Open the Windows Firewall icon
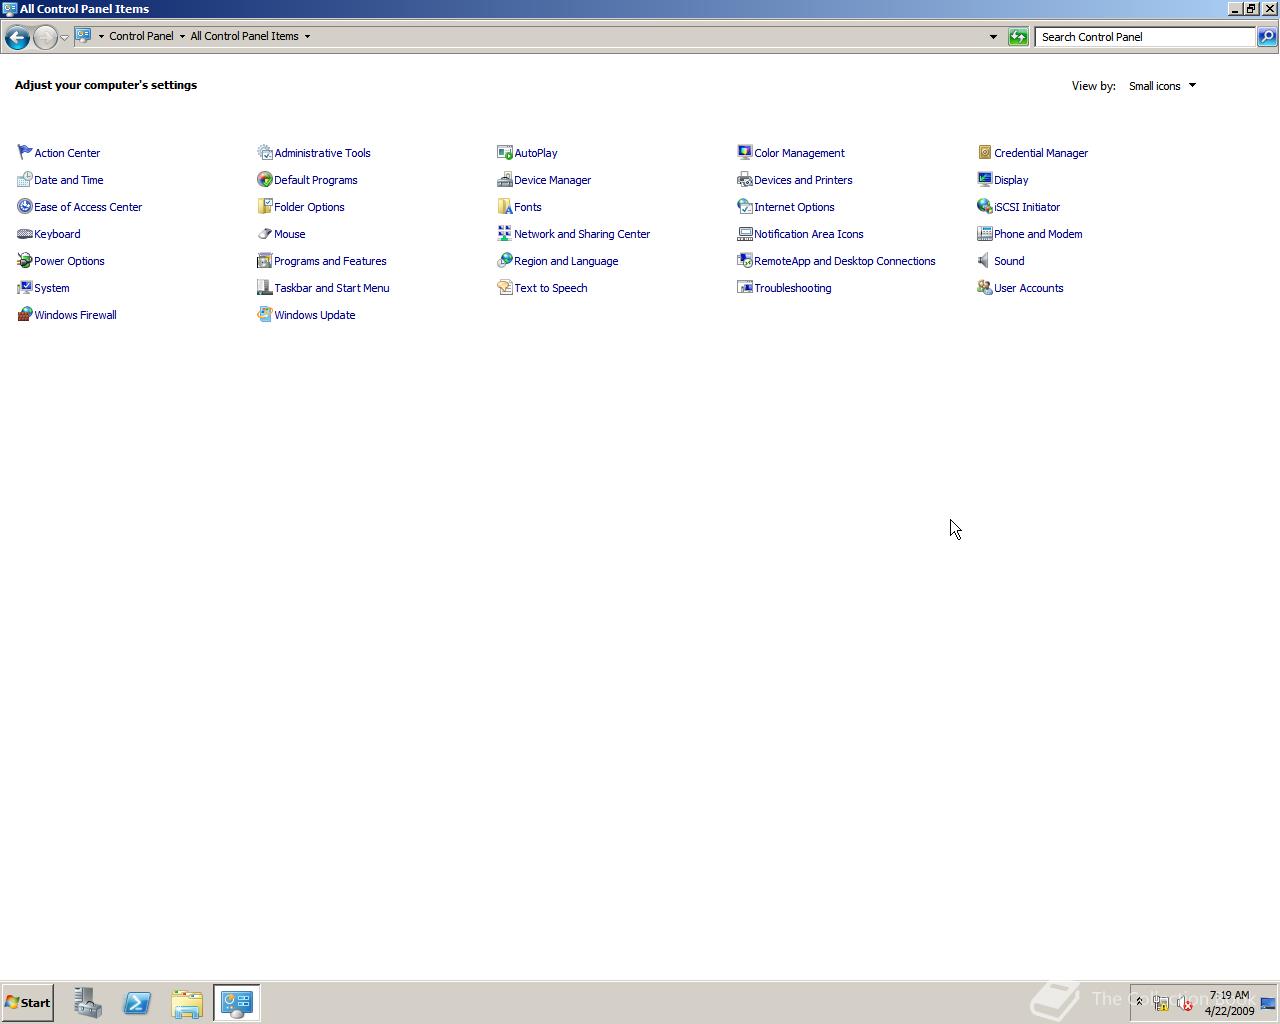The width and height of the screenshot is (1280, 1024). pos(25,315)
